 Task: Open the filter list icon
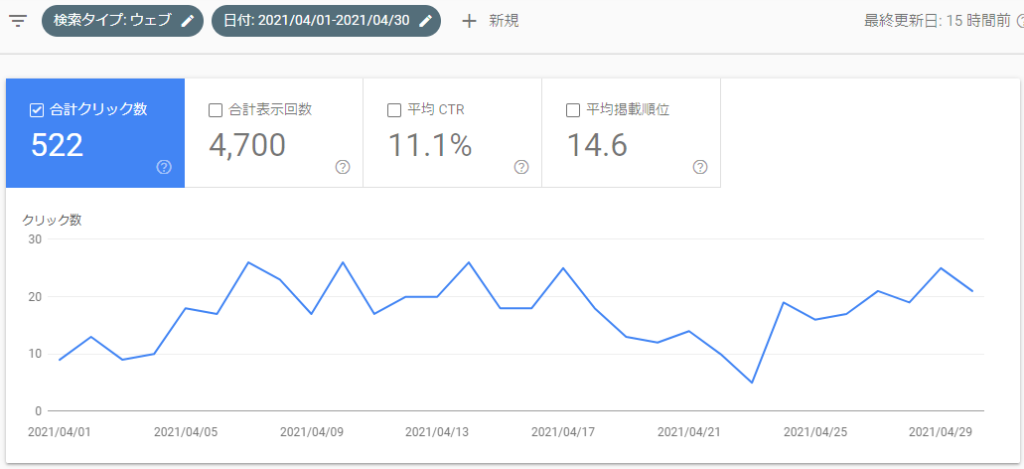coord(17,21)
